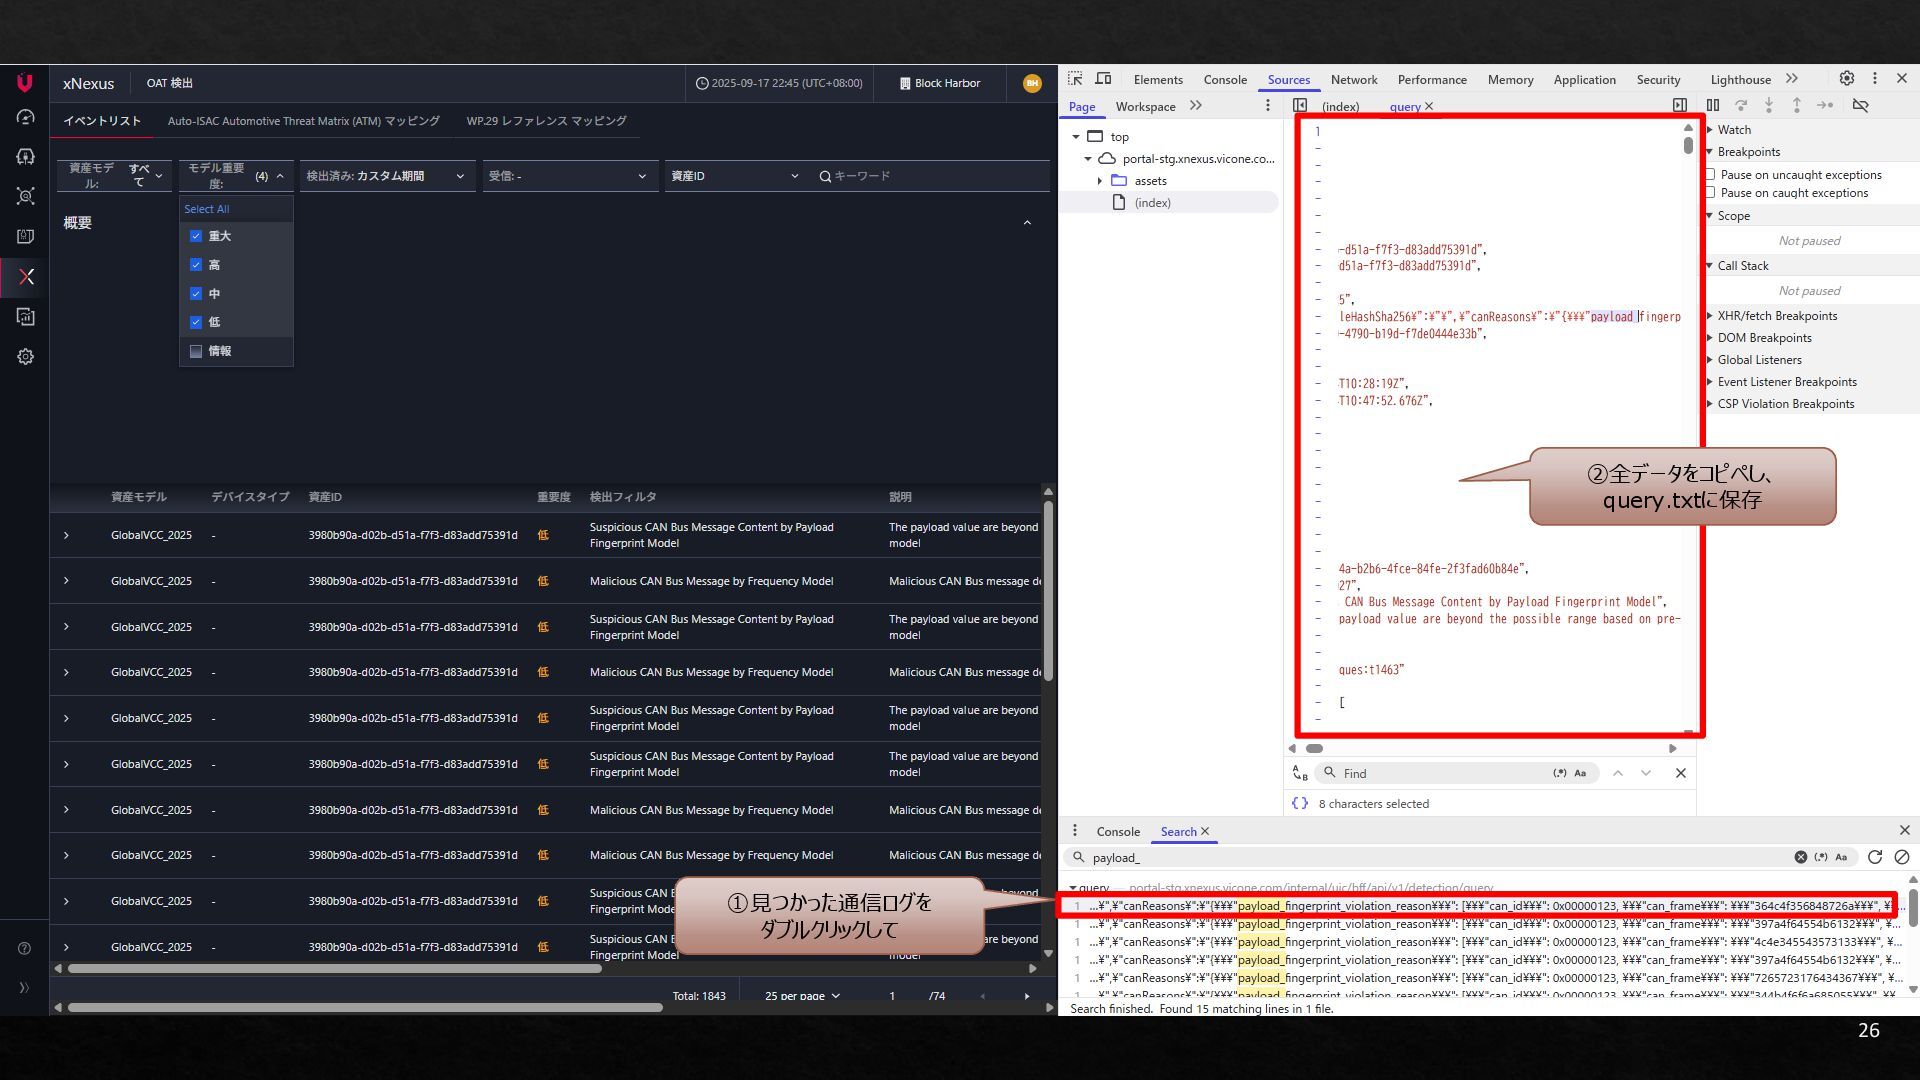
Task: Click pause script execution icon
Action: tap(1712, 105)
